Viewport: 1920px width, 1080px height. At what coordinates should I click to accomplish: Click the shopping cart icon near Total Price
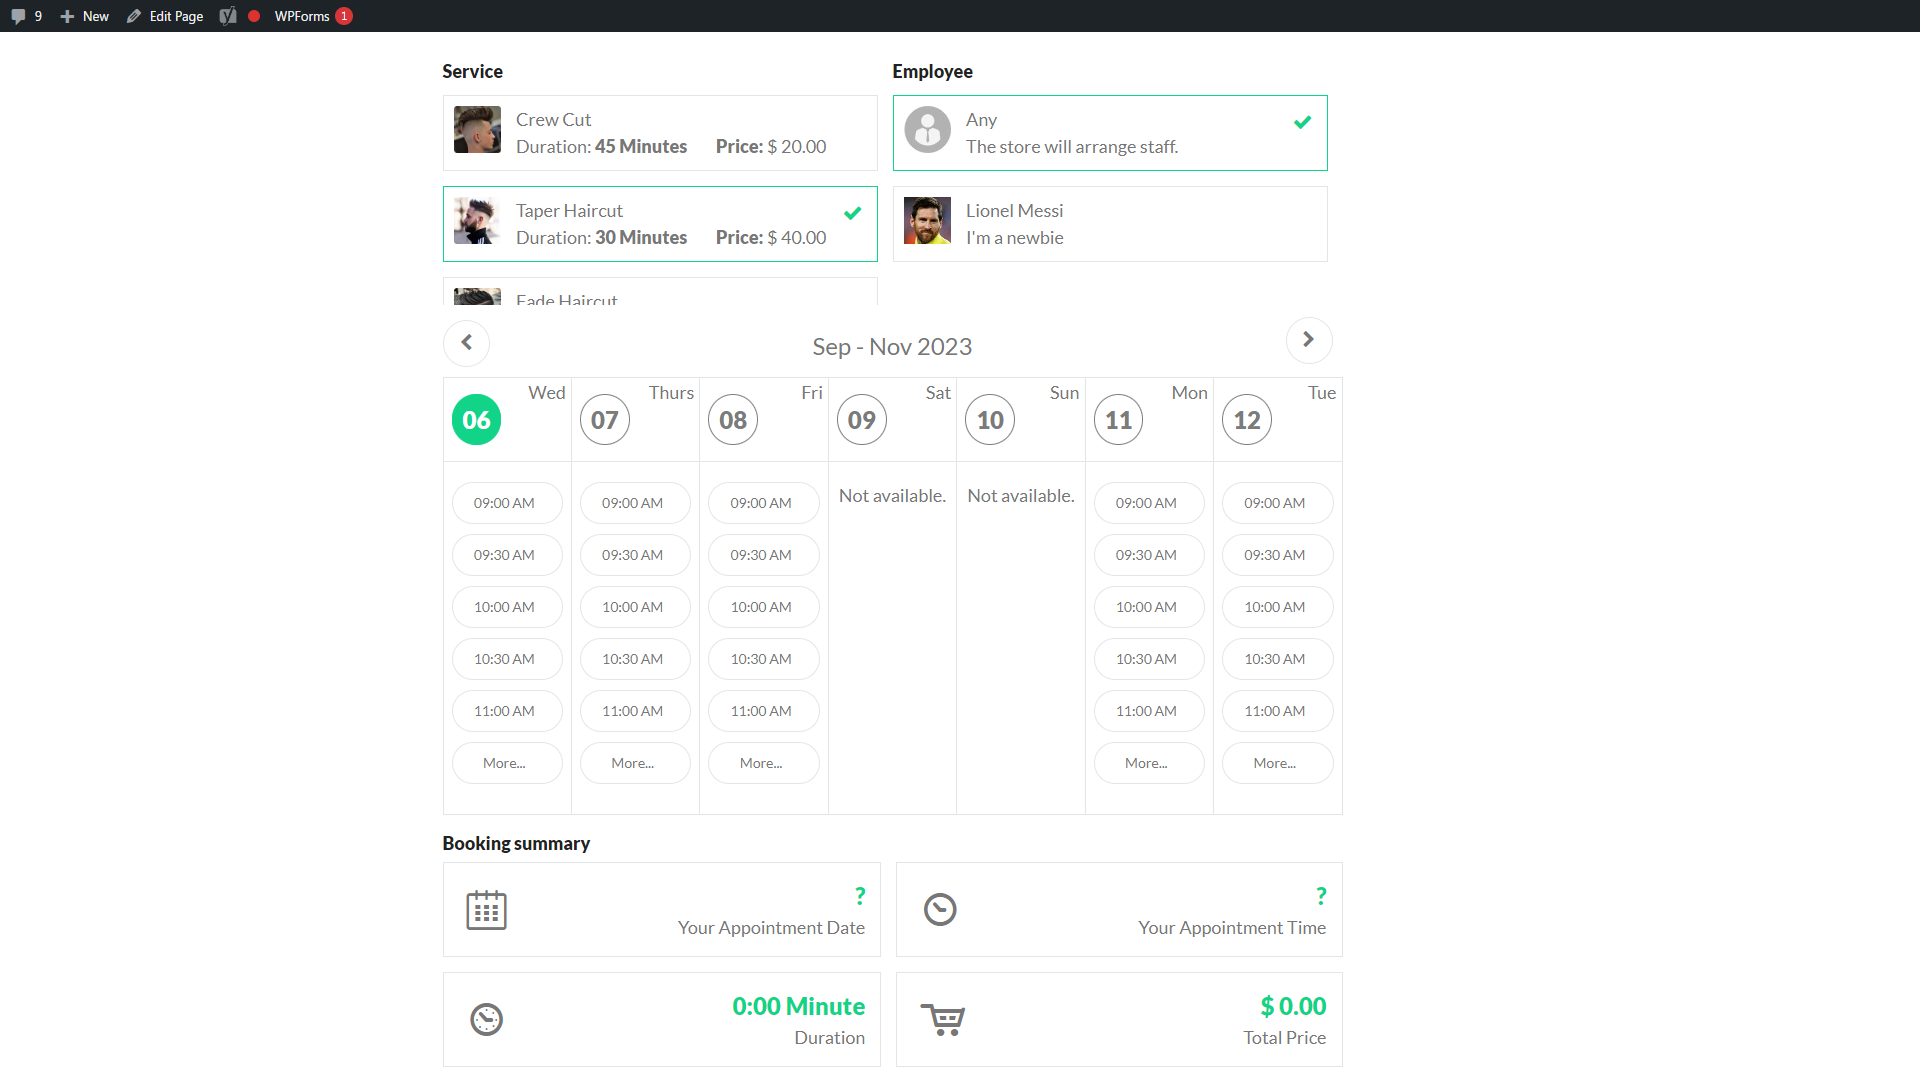point(942,1019)
